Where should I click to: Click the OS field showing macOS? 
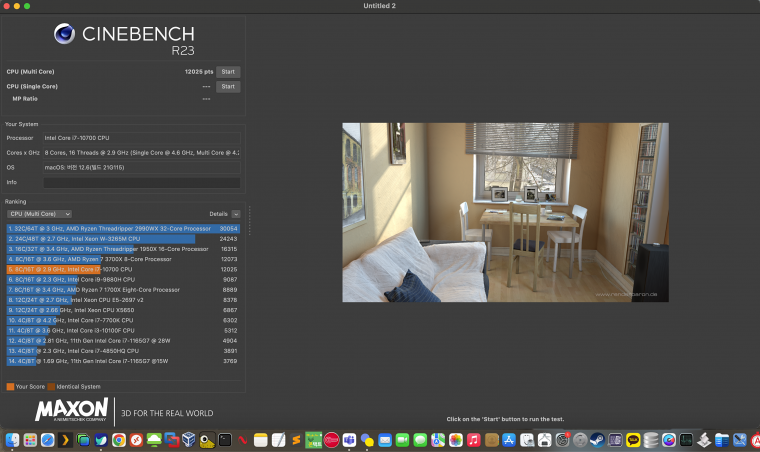[142, 168]
